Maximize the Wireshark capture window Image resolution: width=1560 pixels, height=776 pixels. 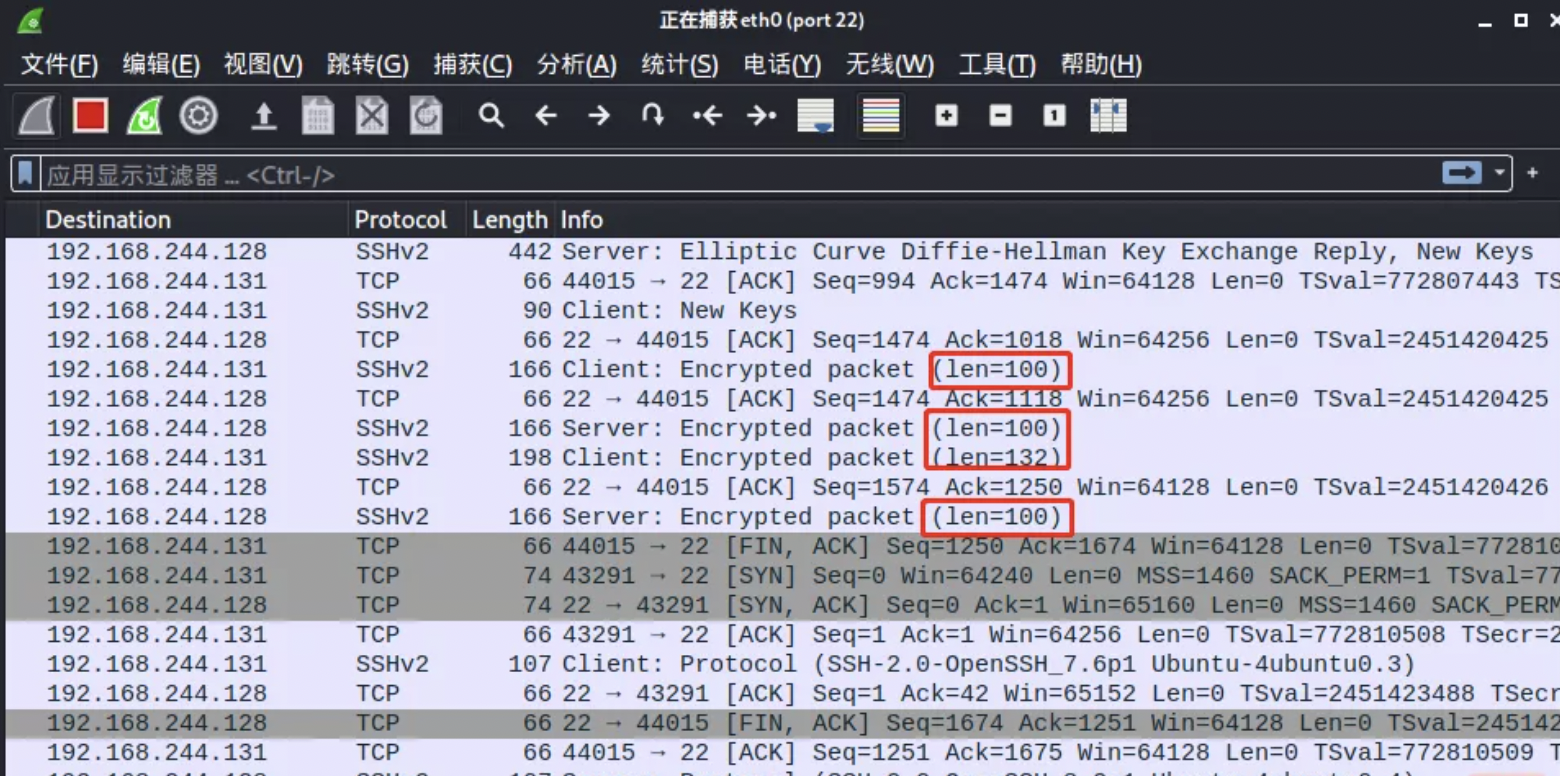[x=1521, y=20]
